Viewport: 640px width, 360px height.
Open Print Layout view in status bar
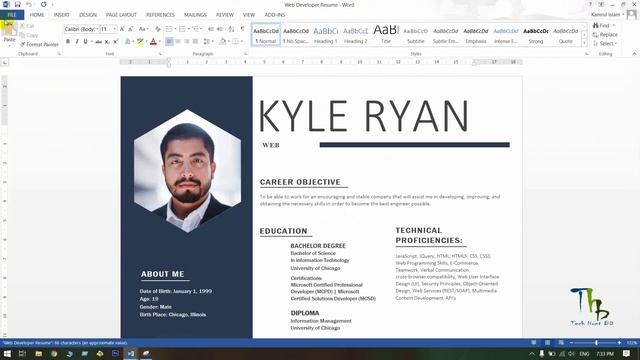[x=547, y=343]
